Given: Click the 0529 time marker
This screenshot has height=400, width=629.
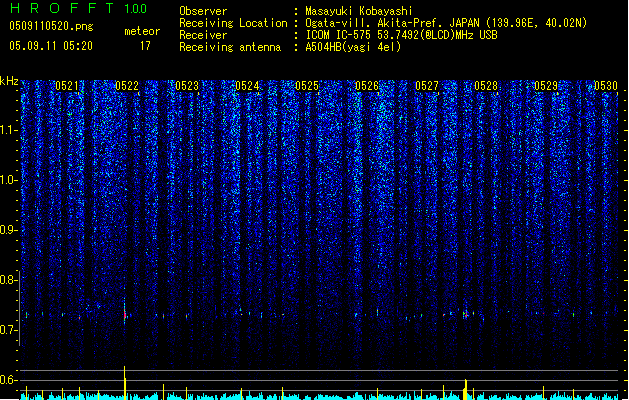Looking at the screenshot, I should (546, 86).
